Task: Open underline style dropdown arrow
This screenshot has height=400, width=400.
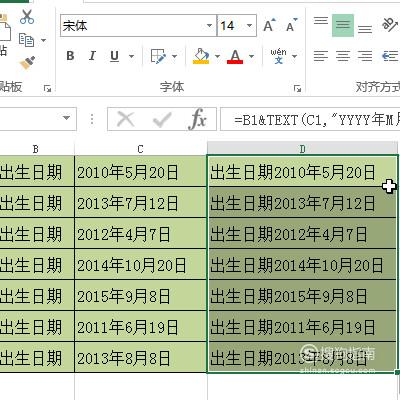Action: click(131, 56)
